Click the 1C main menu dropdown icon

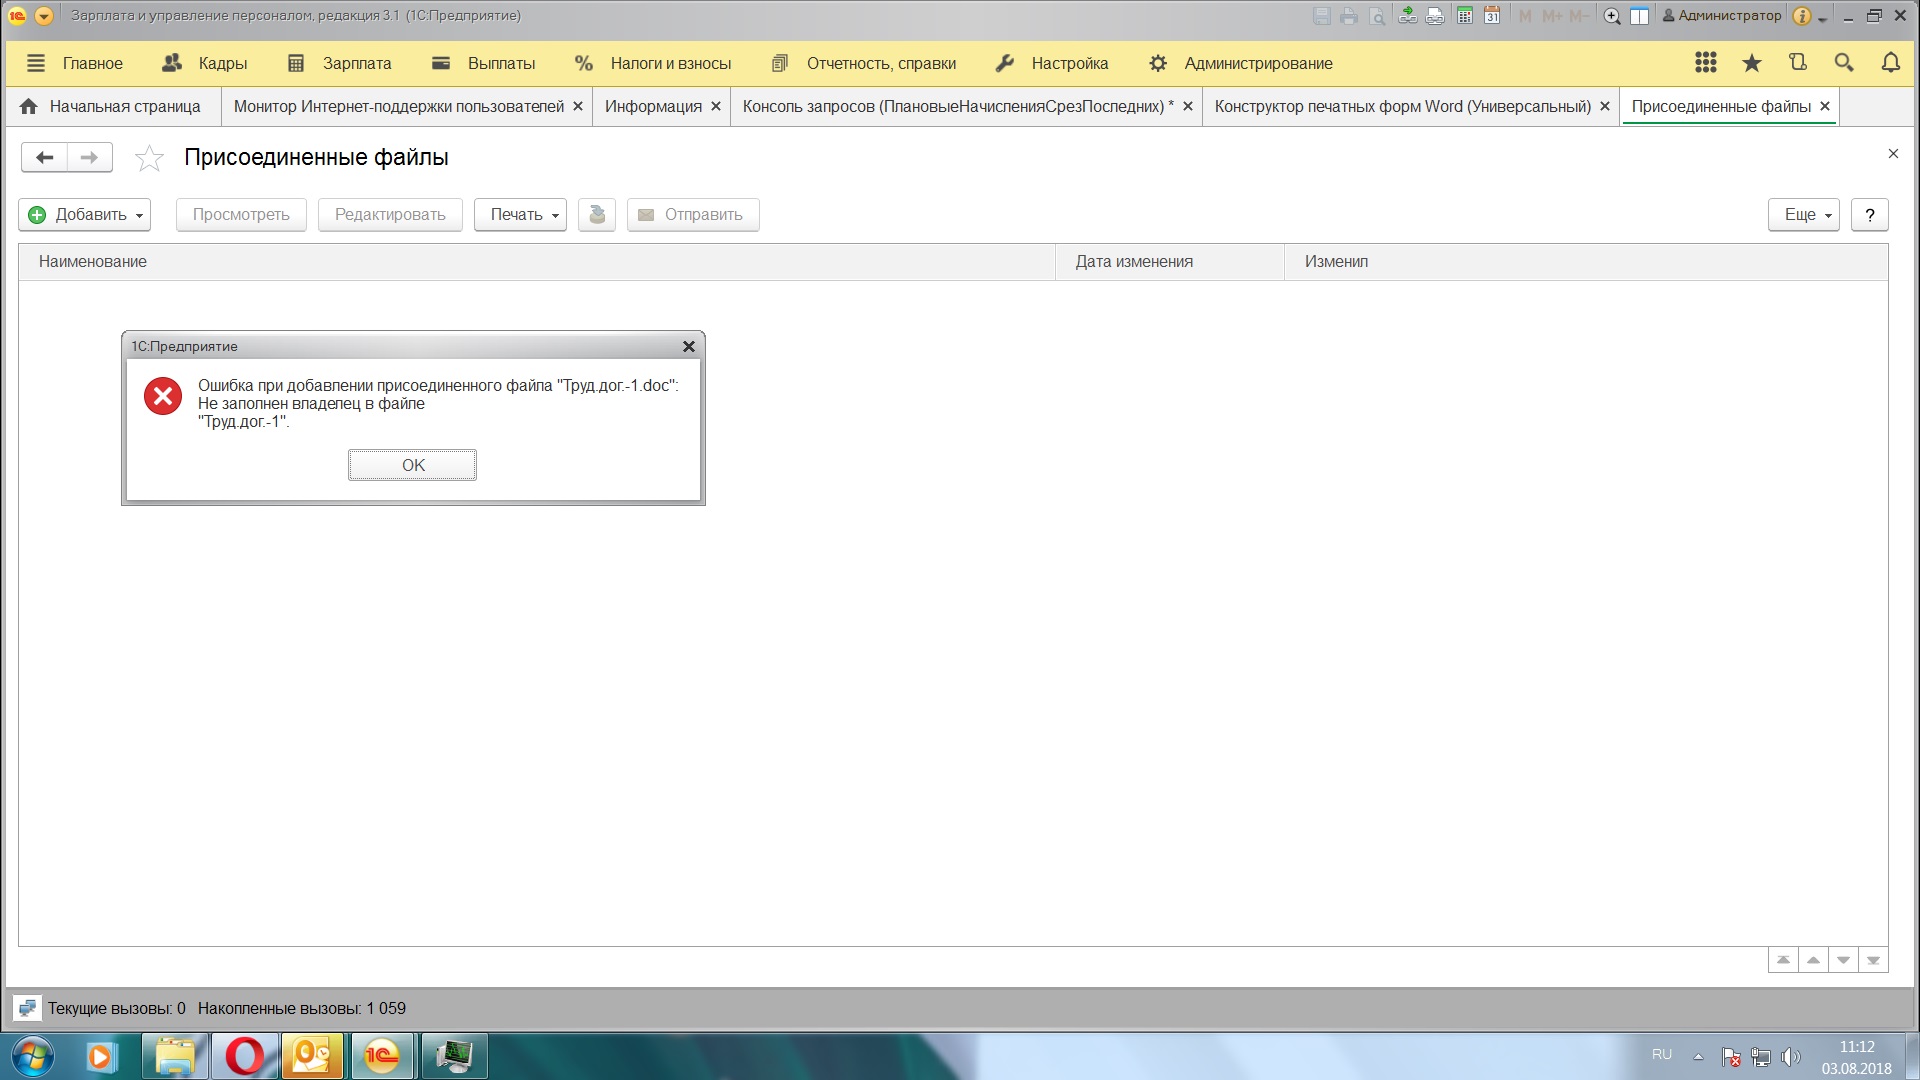(44, 16)
